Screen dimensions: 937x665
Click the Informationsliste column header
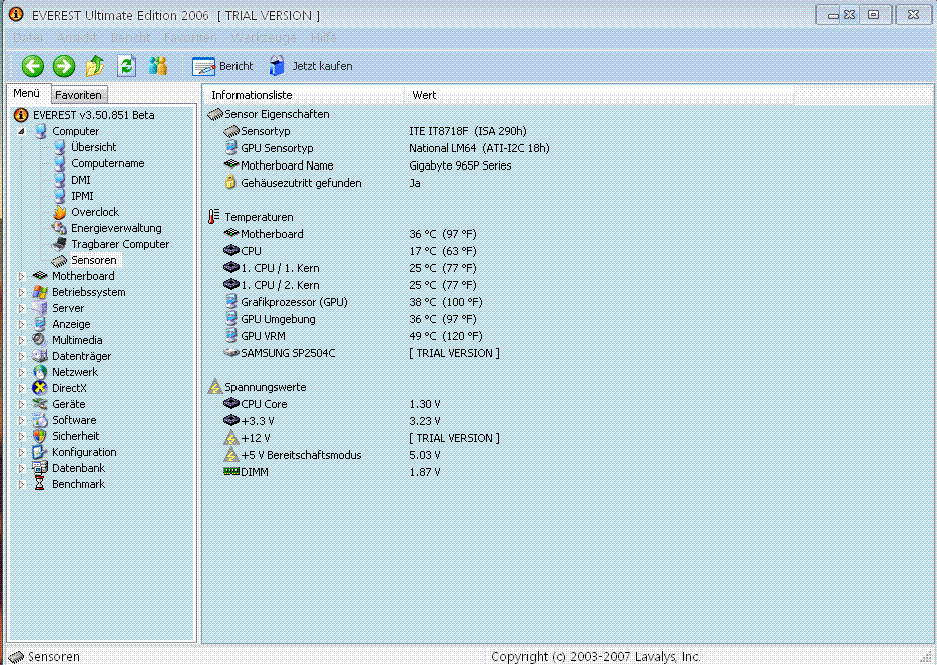(x=304, y=95)
